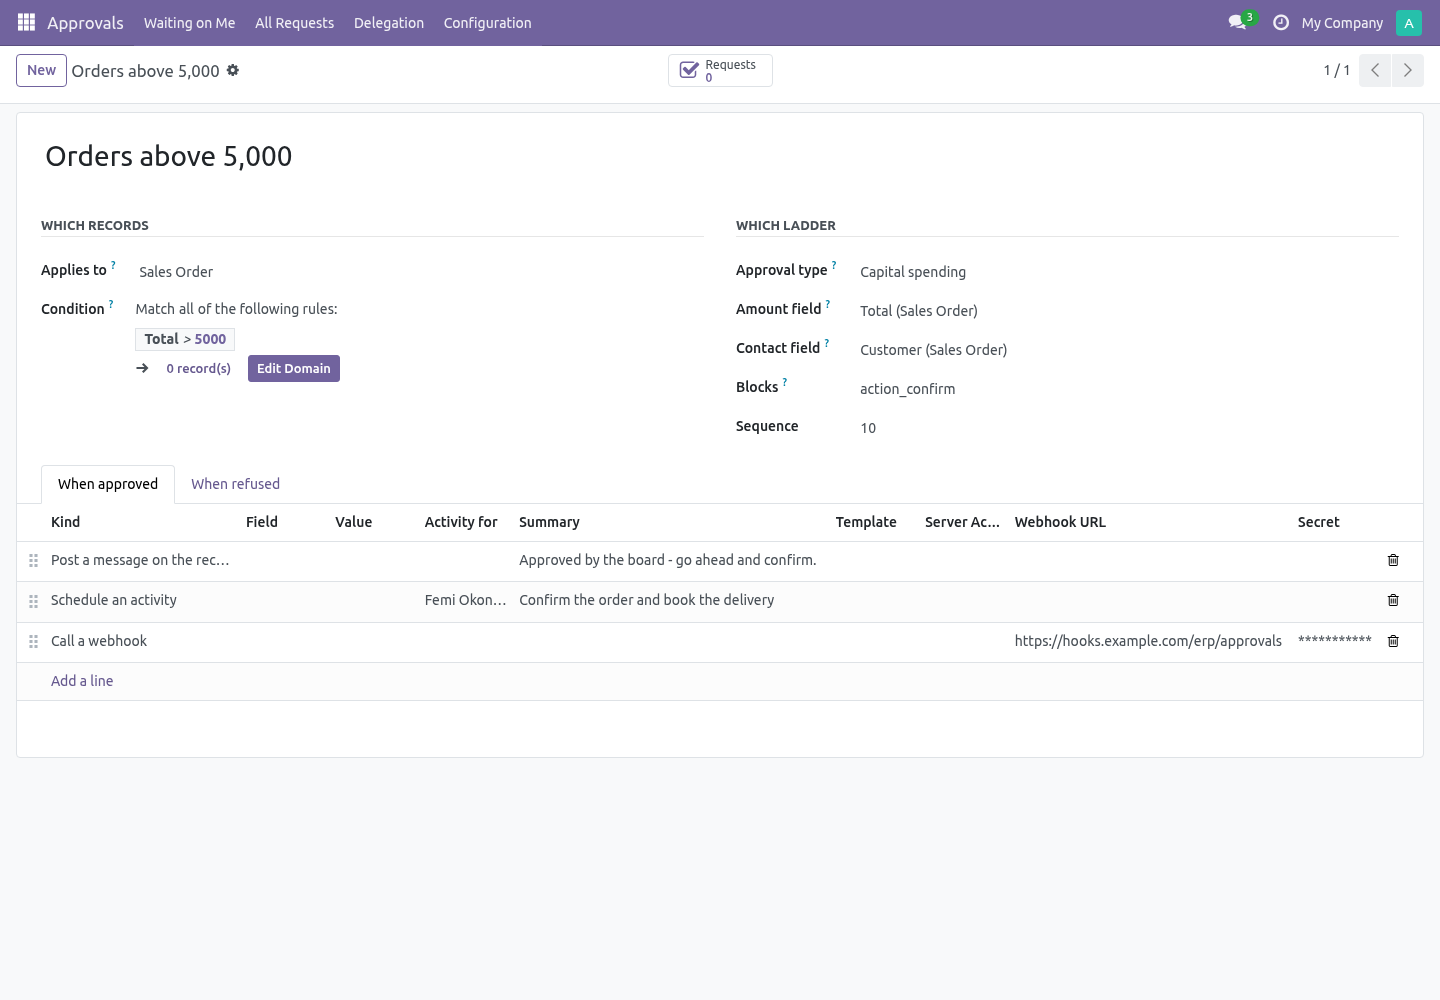
Task: Click the arrow icon next to 0 record(s)
Action: point(143,368)
